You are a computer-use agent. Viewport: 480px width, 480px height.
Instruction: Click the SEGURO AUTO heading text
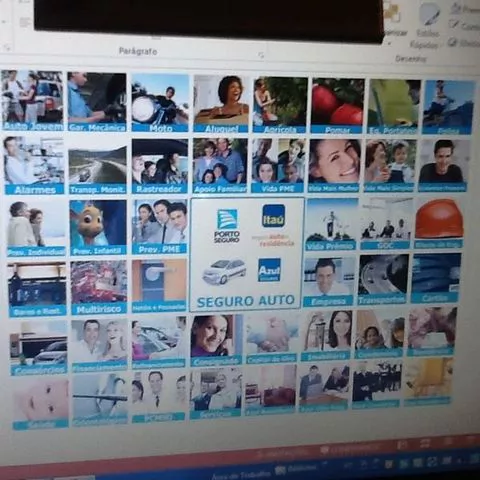pos(246,301)
